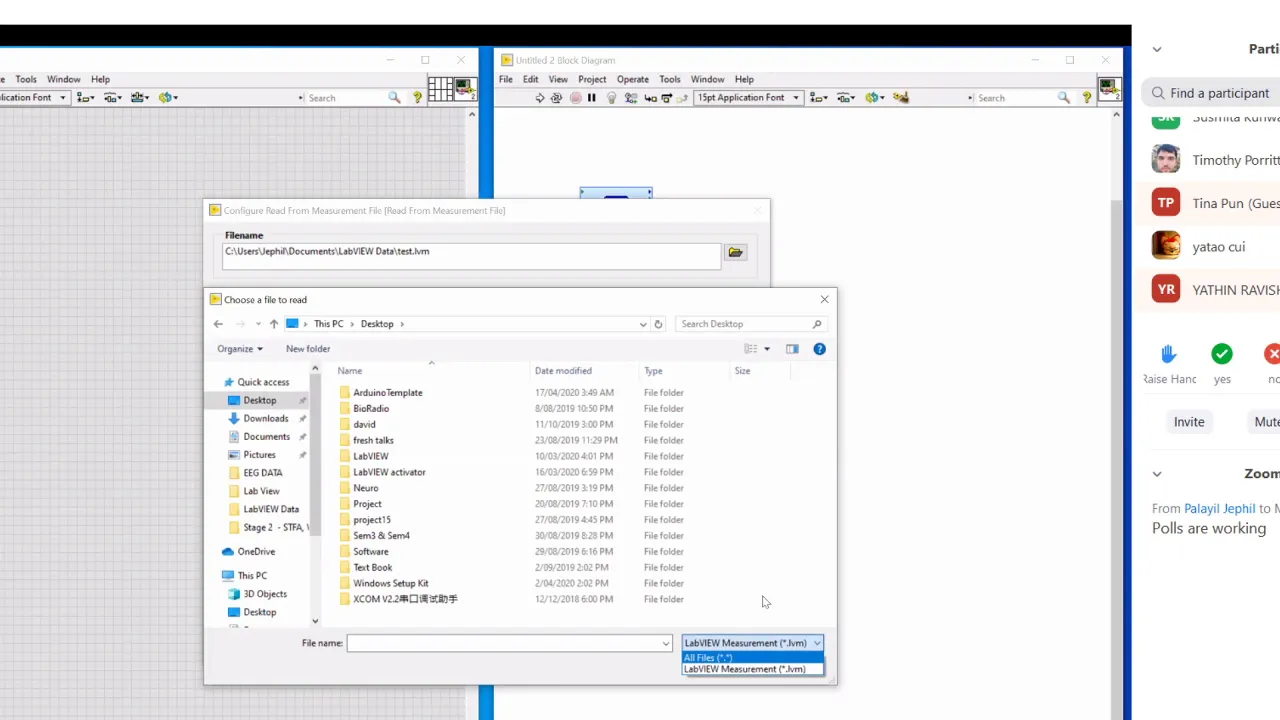The image size is (1280, 720).
Task: Click Raise Hand icon in Zoom panel
Action: (1168, 354)
